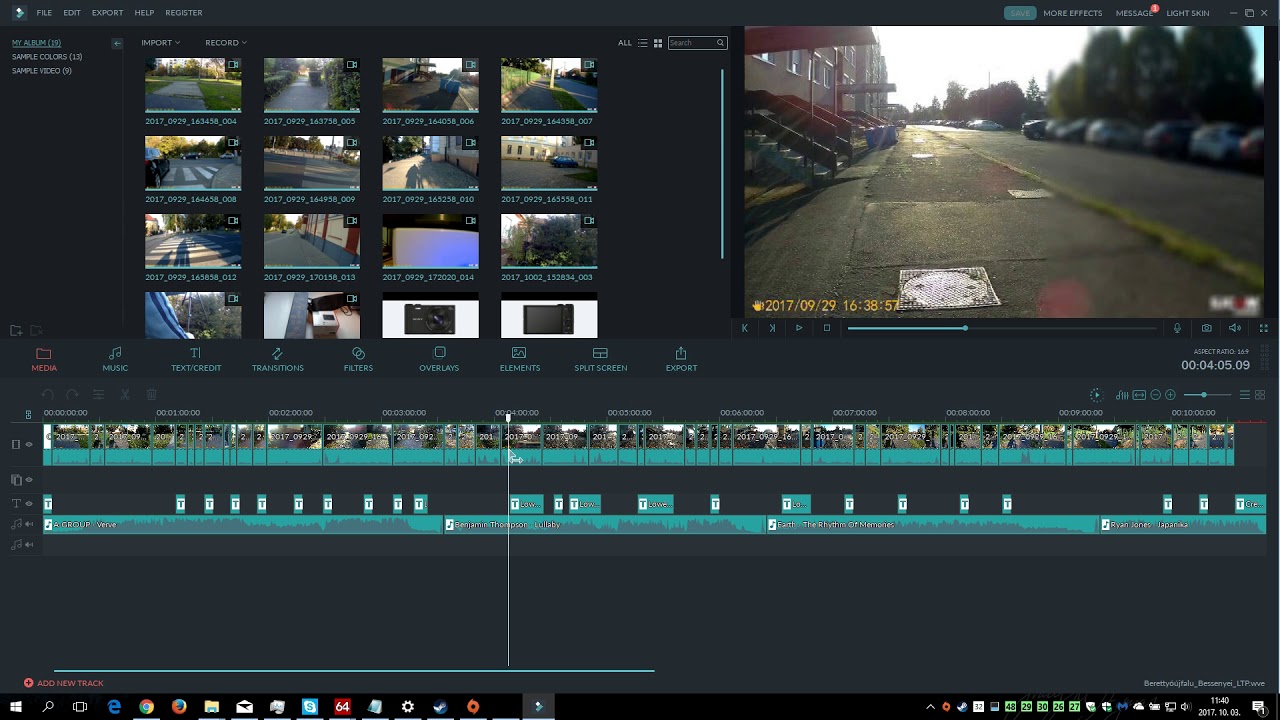Take a snapshot with camera icon

(1207, 328)
